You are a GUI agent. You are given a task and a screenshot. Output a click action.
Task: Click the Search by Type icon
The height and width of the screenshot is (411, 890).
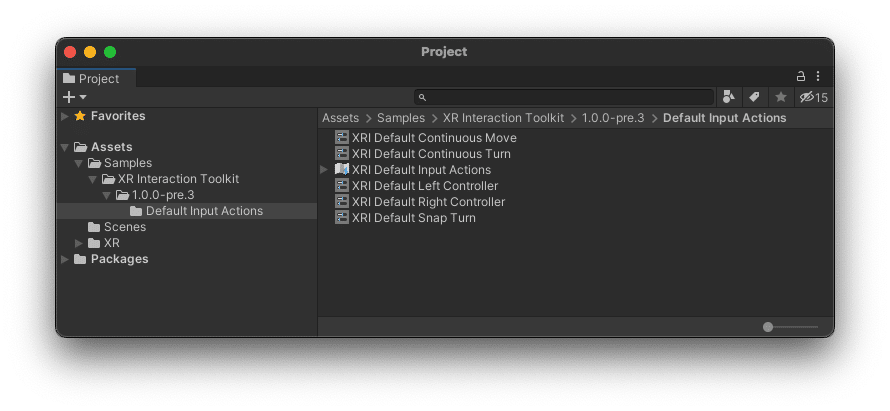pyautogui.click(x=729, y=97)
